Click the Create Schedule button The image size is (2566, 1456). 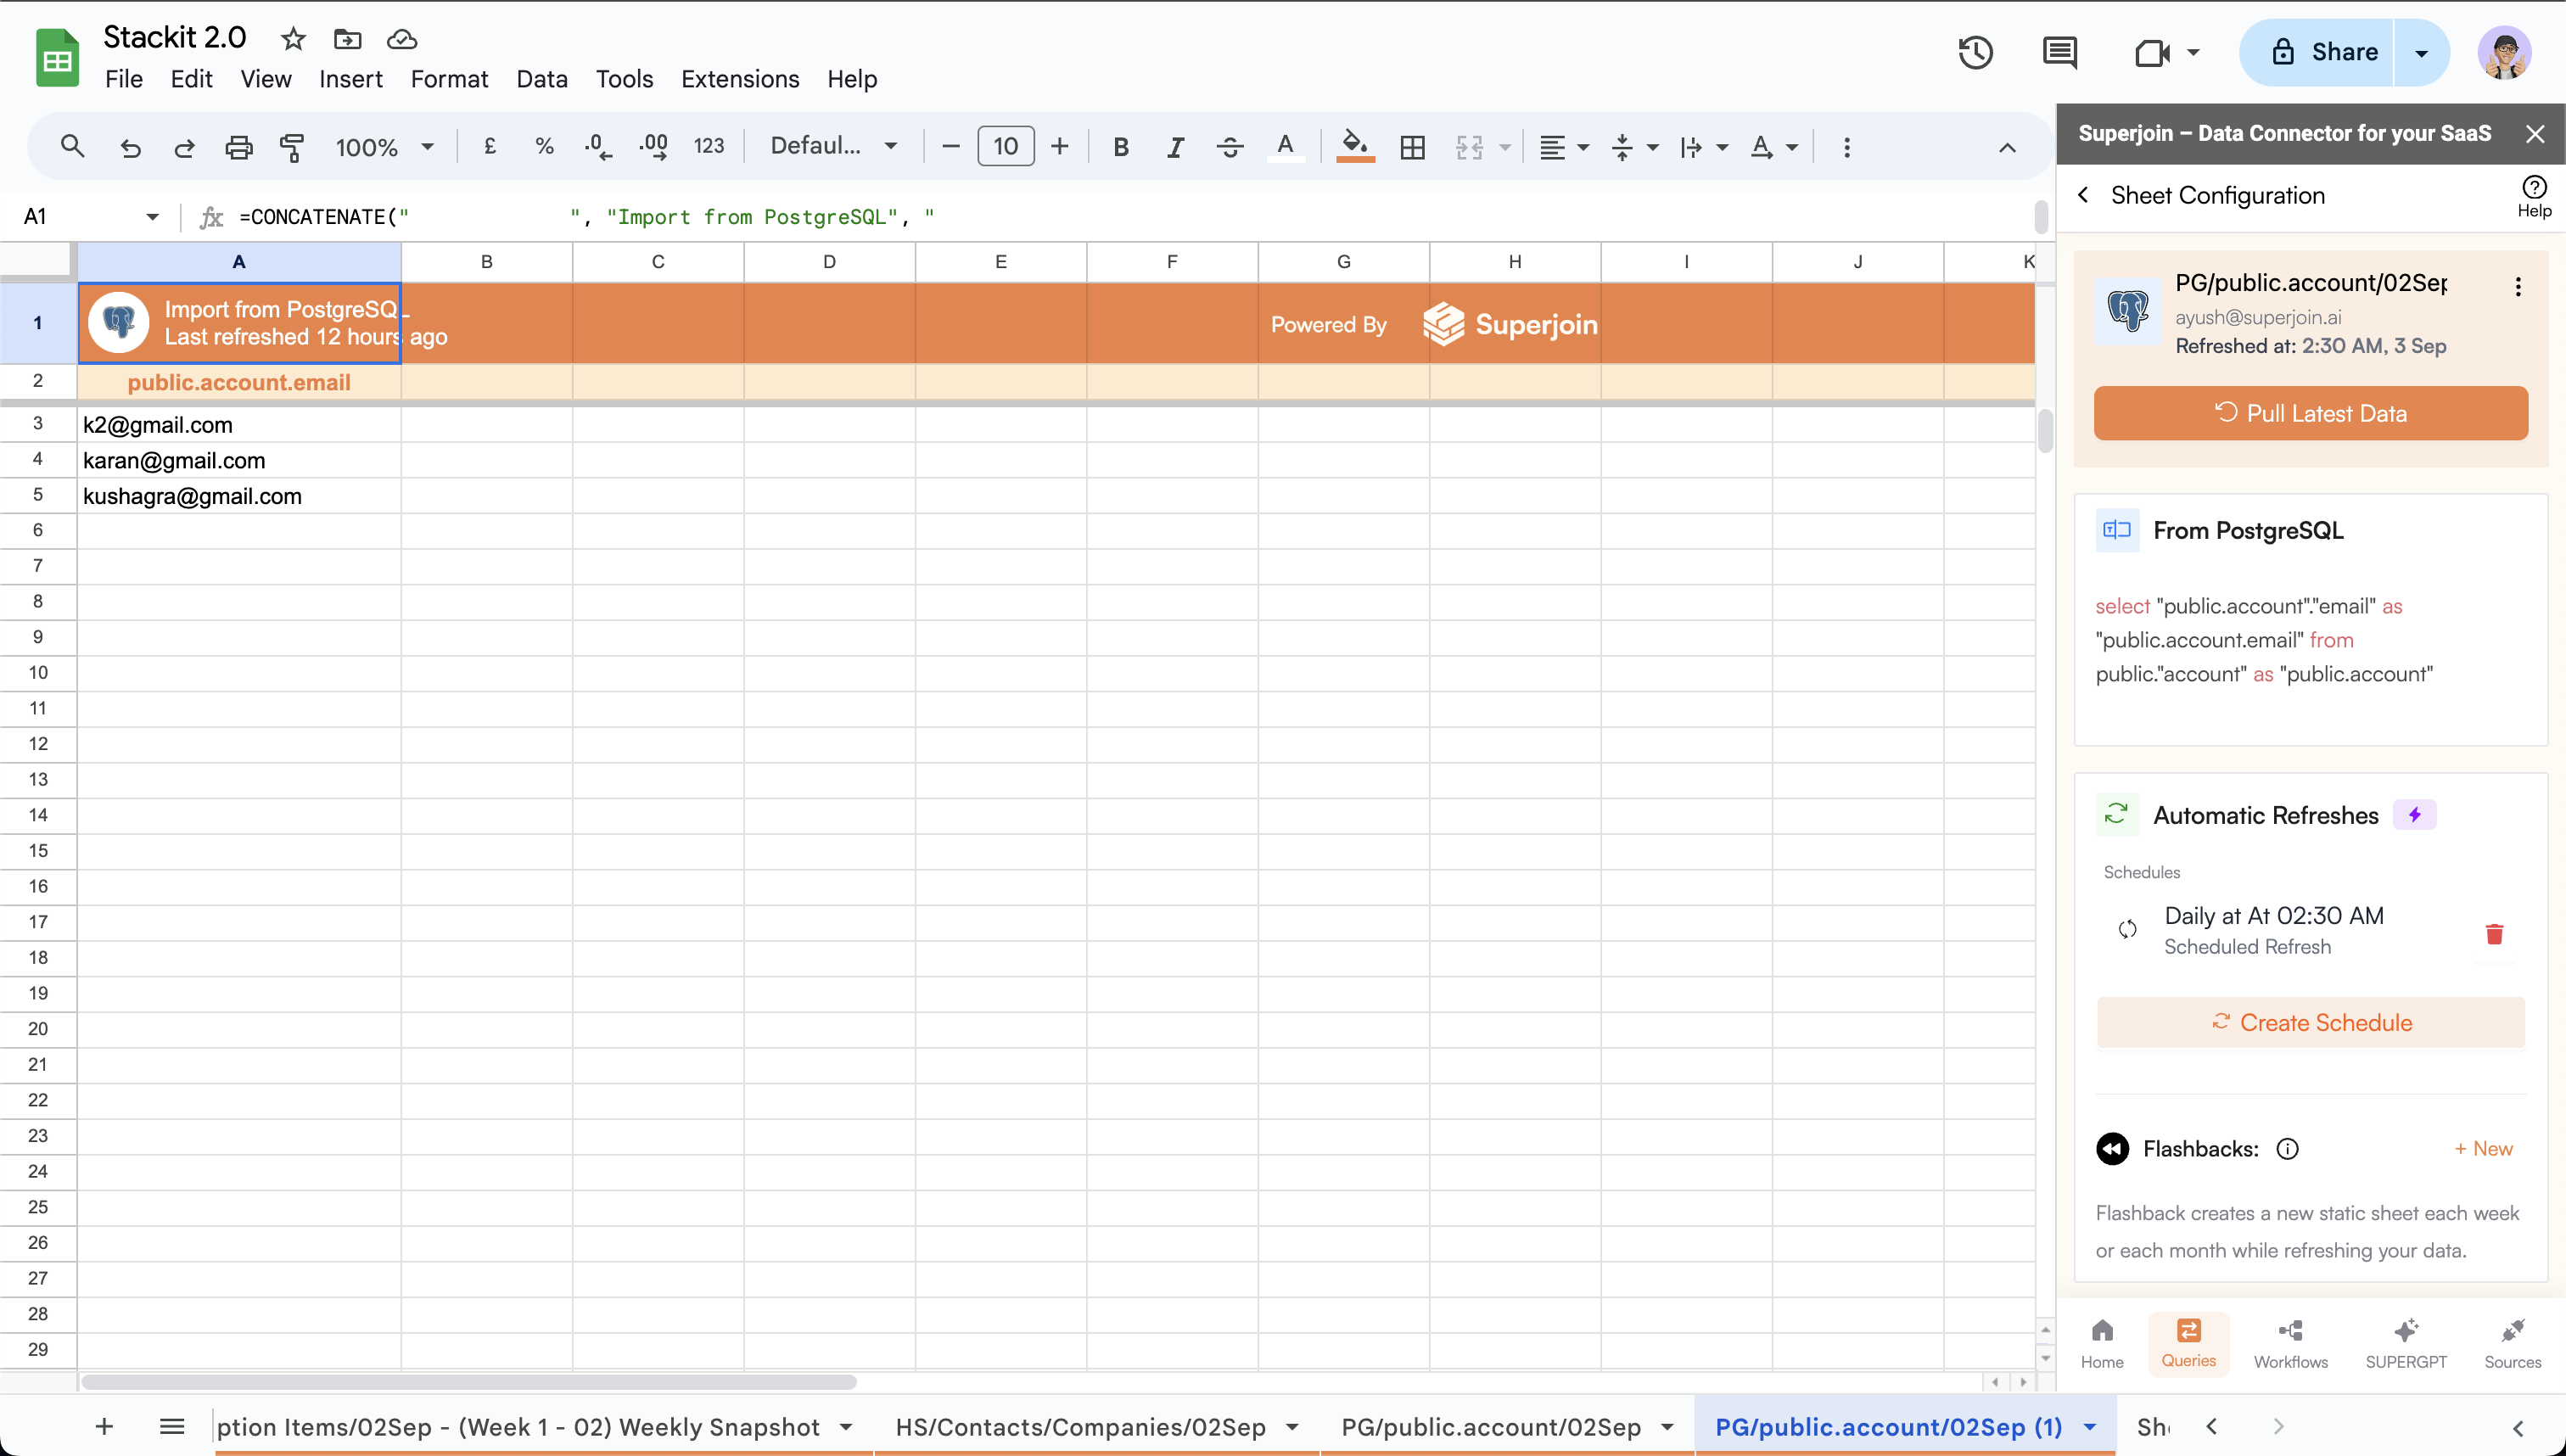pyautogui.click(x=2310, y=1022)
